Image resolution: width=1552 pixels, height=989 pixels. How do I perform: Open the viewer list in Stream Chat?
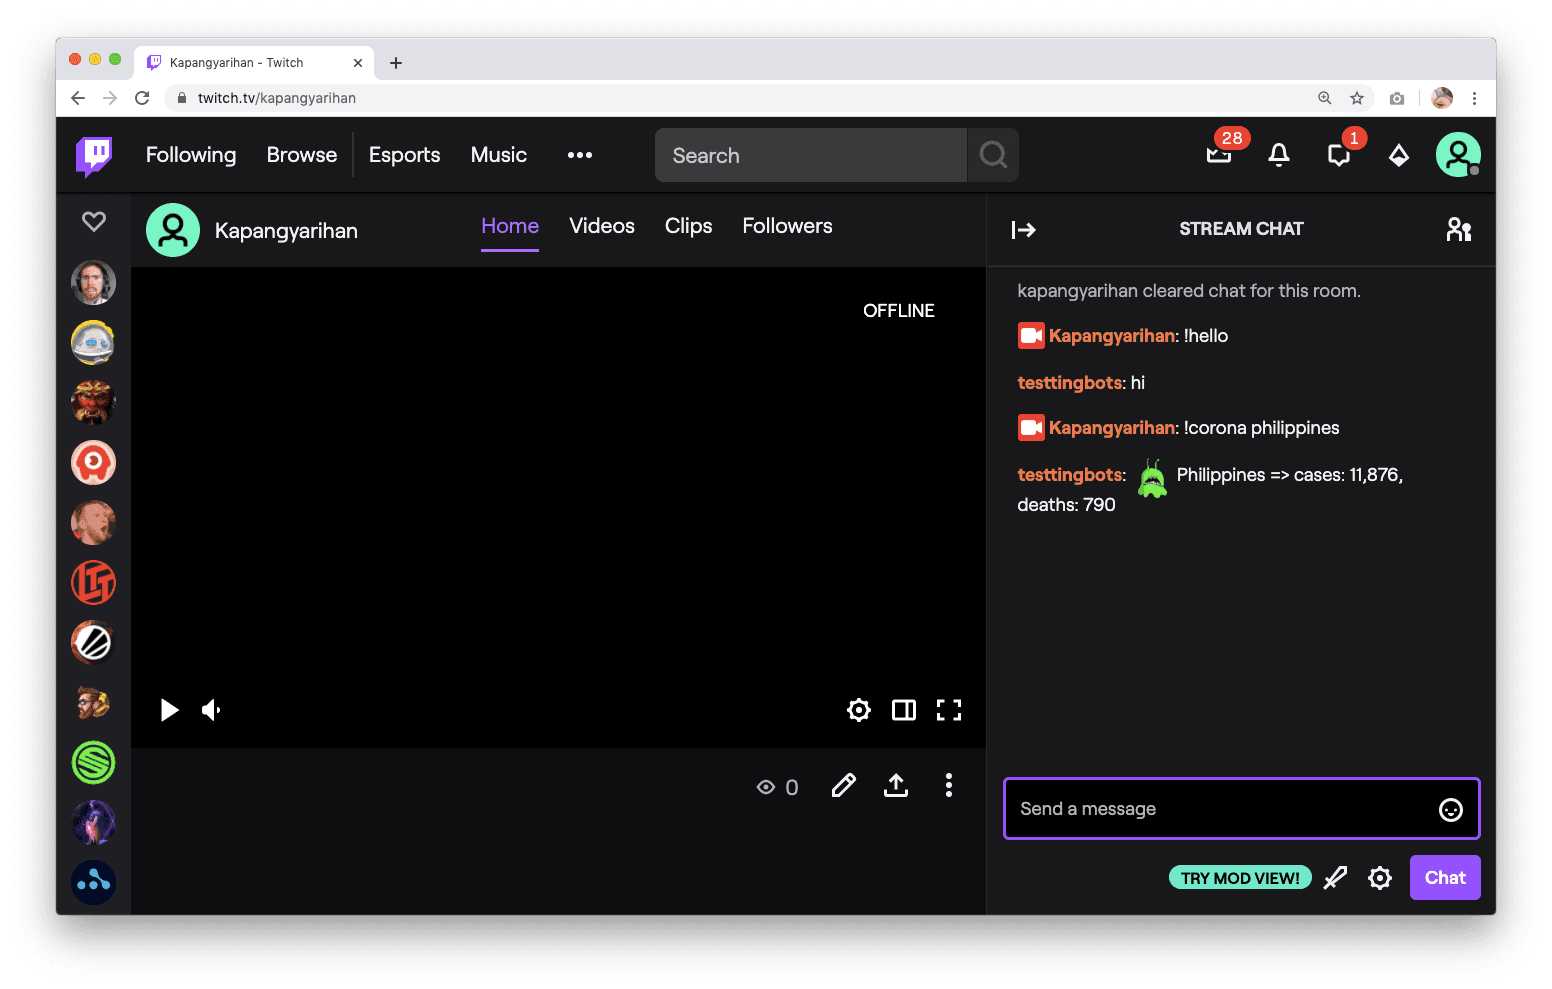pos(1458,229)
